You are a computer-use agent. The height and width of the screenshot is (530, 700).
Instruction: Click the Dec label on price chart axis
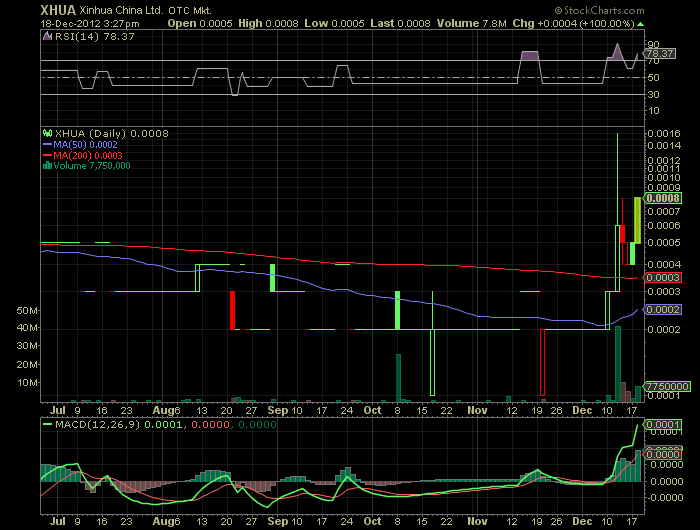(582, 410)
